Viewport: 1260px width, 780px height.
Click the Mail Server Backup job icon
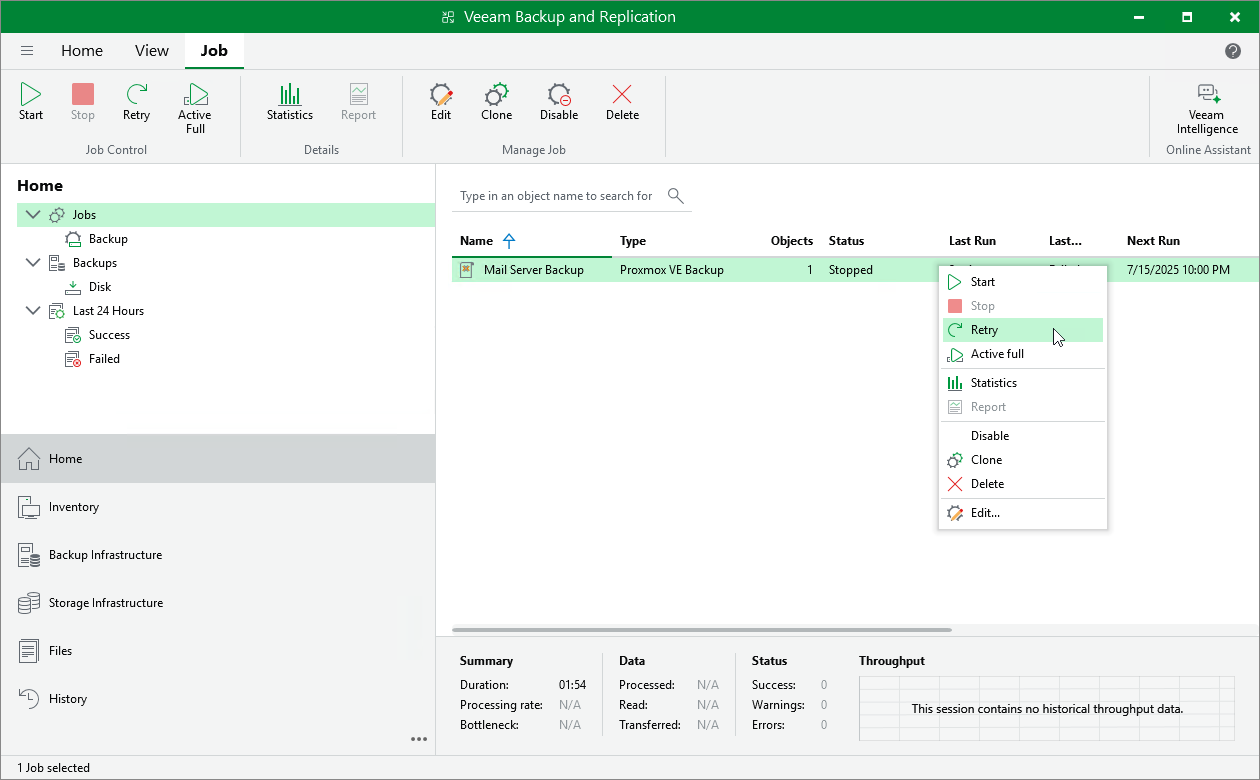[x=466, y=270]
